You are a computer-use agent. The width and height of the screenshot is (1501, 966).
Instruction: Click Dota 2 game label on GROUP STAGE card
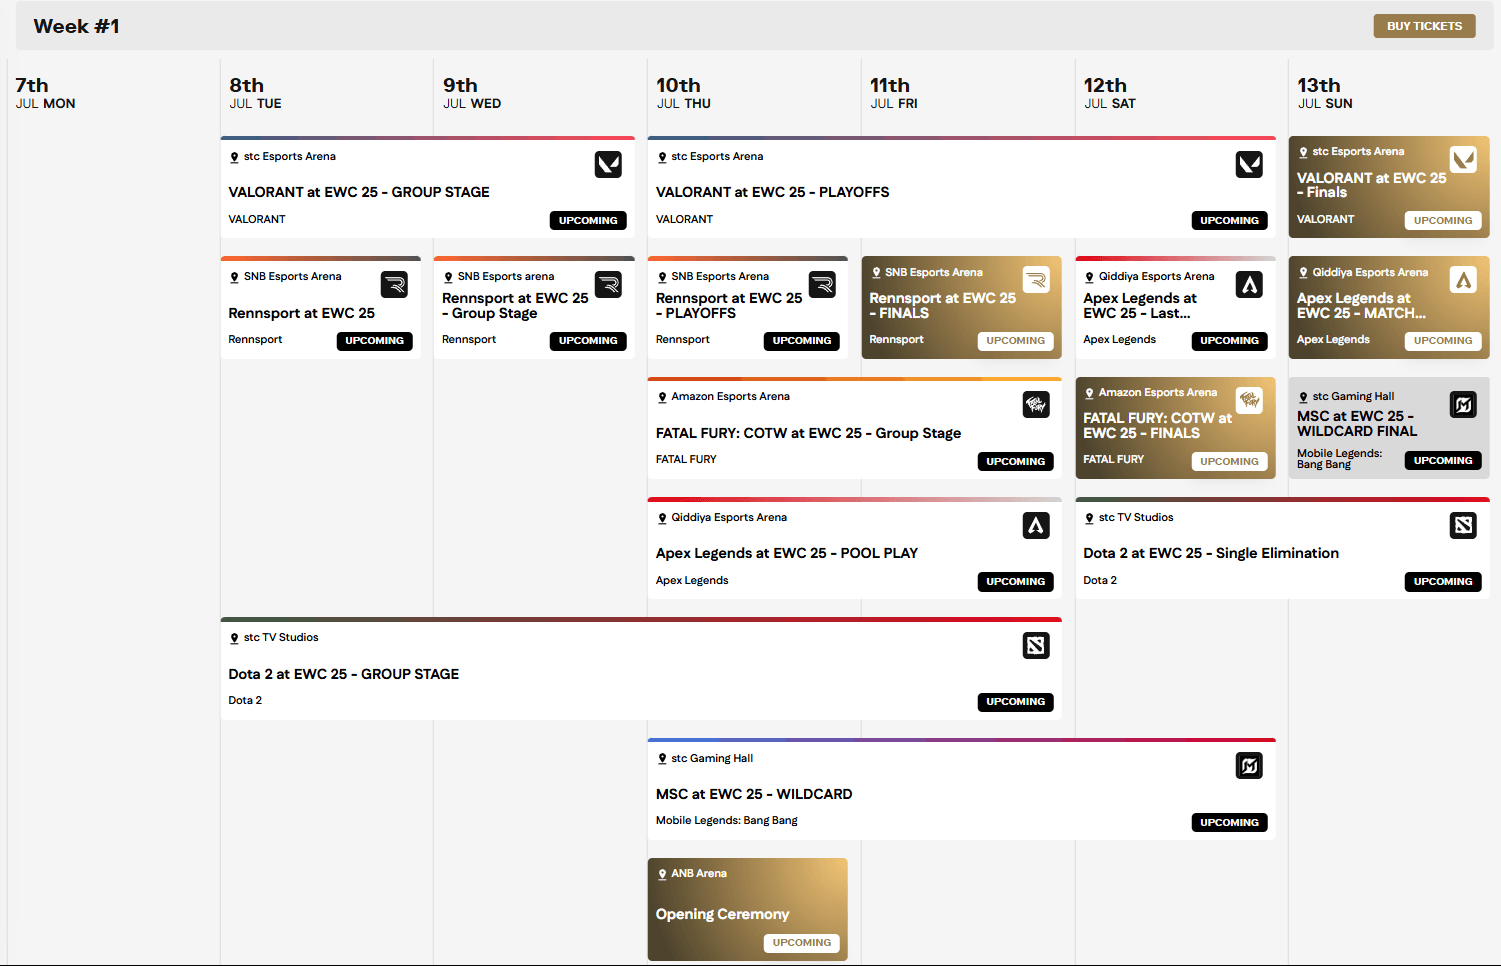[245, 700]
